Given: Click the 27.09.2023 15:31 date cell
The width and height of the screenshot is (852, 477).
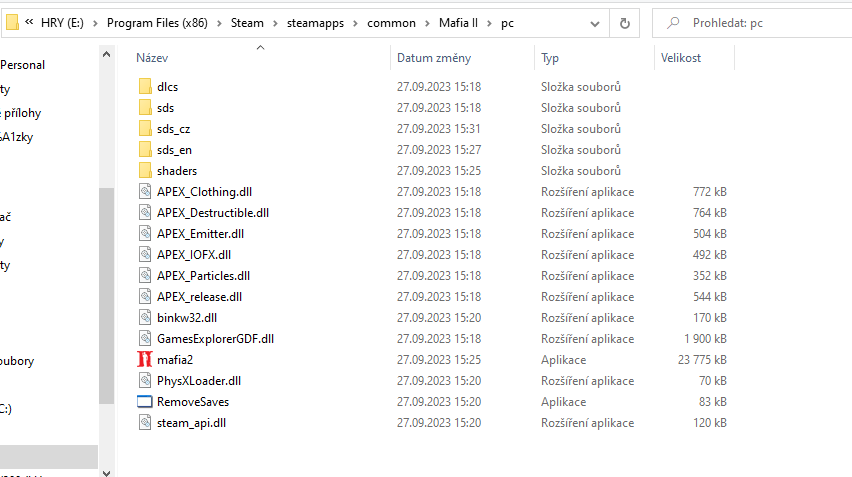Looking at the screenshot, I should point(439,129).
